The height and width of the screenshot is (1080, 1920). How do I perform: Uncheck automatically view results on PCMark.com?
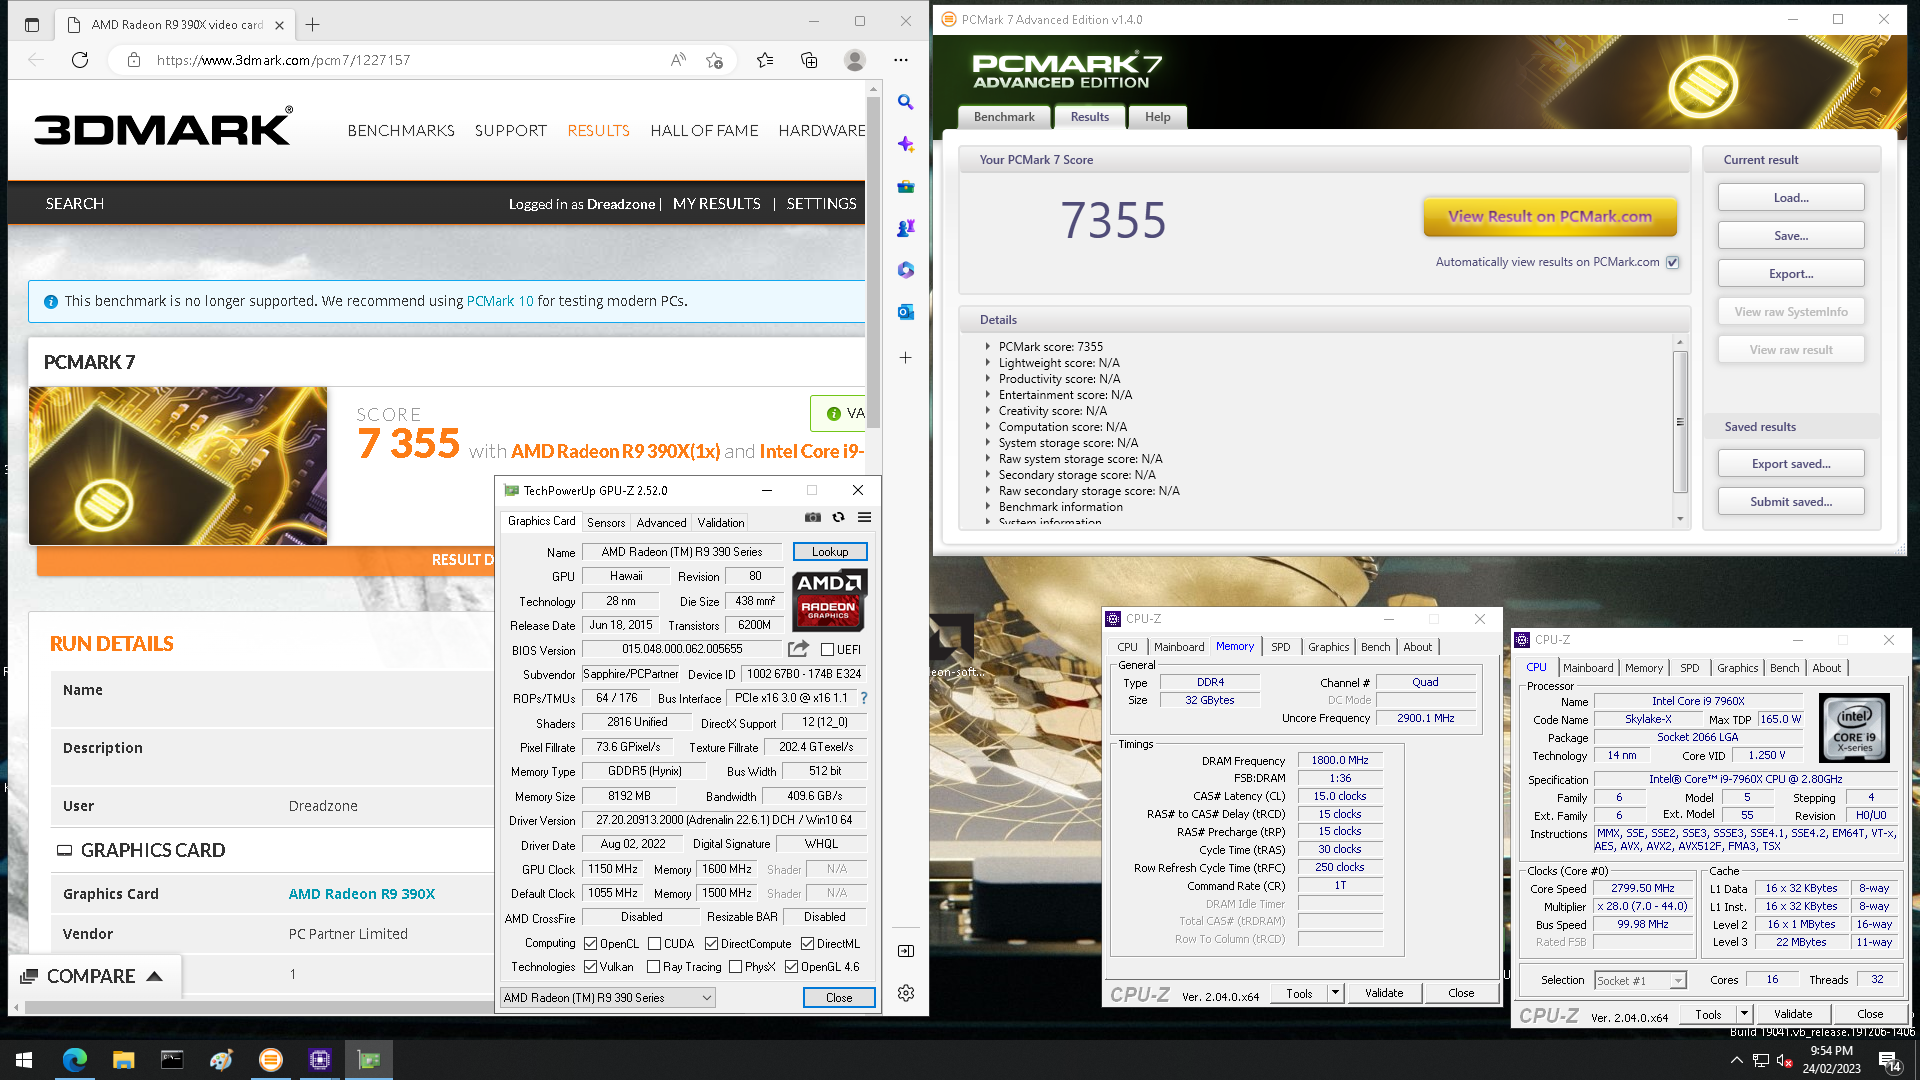coord(1673,262)
